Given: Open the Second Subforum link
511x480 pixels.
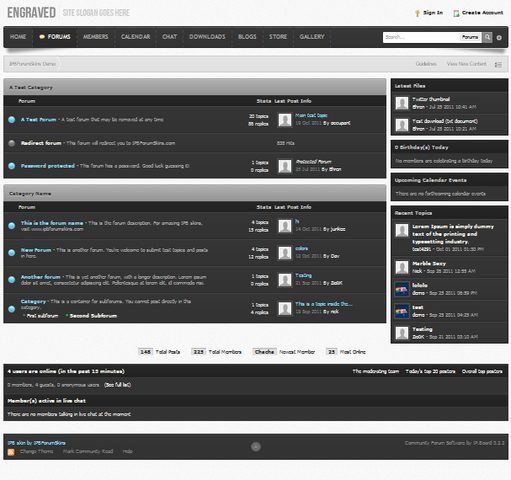Looking at the screenshot, I should tap(93, 316).
